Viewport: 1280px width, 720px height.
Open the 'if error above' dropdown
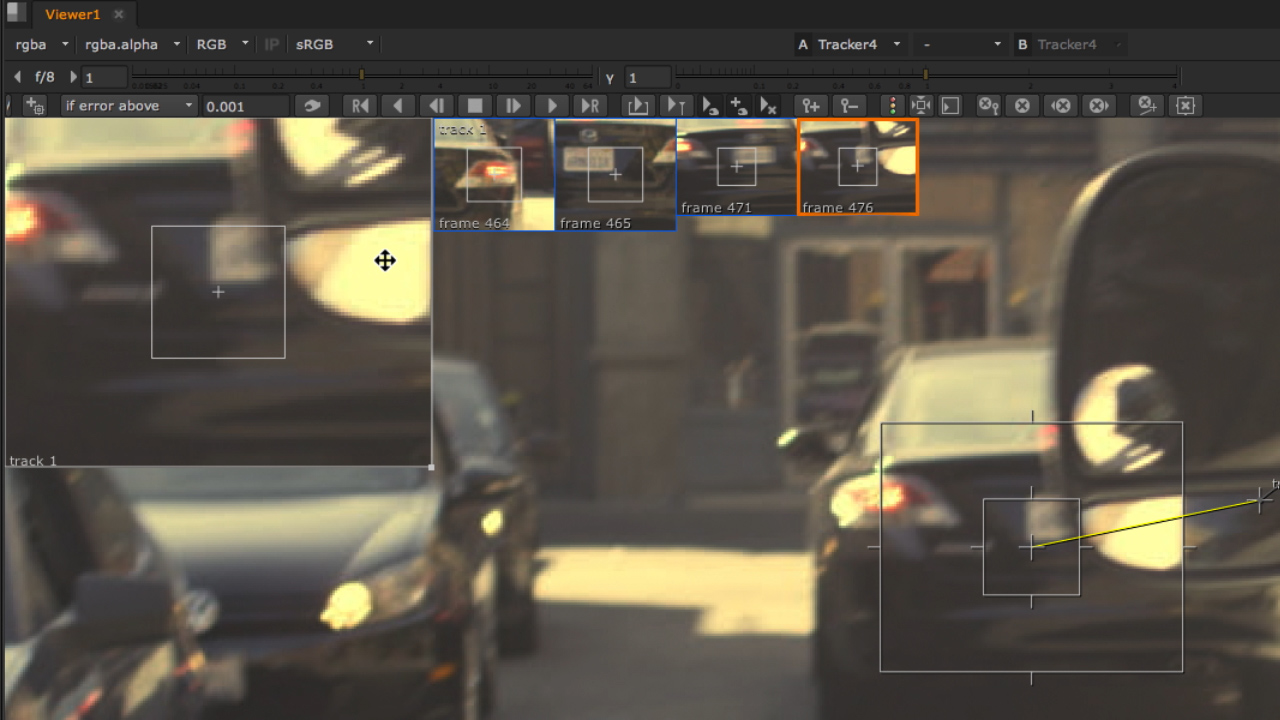(x=129, y=105)
